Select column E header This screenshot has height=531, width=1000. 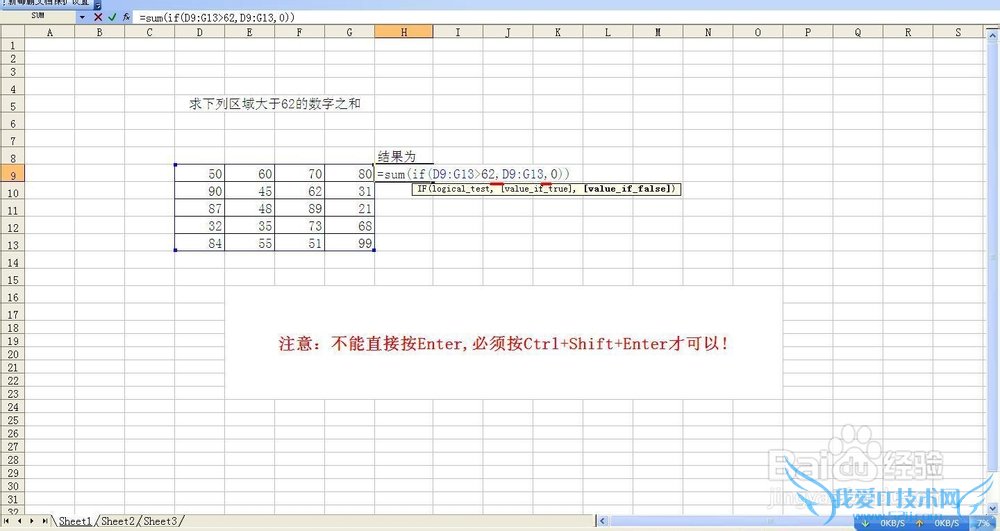tap(249, 32)
